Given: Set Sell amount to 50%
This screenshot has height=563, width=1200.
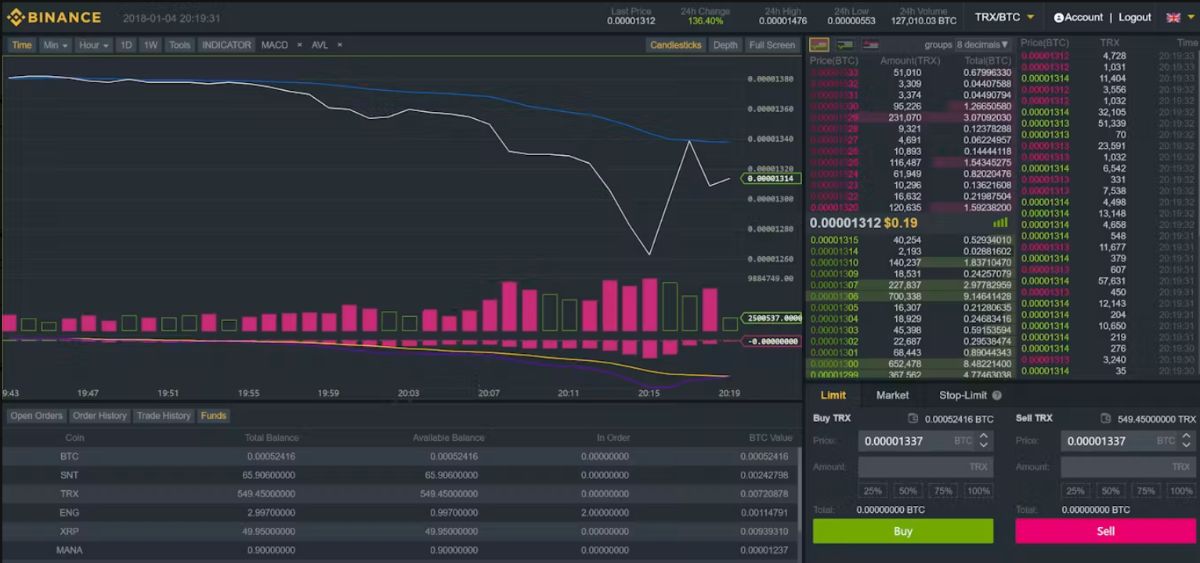Looking at the screenshot, I should coord(1109,491).
